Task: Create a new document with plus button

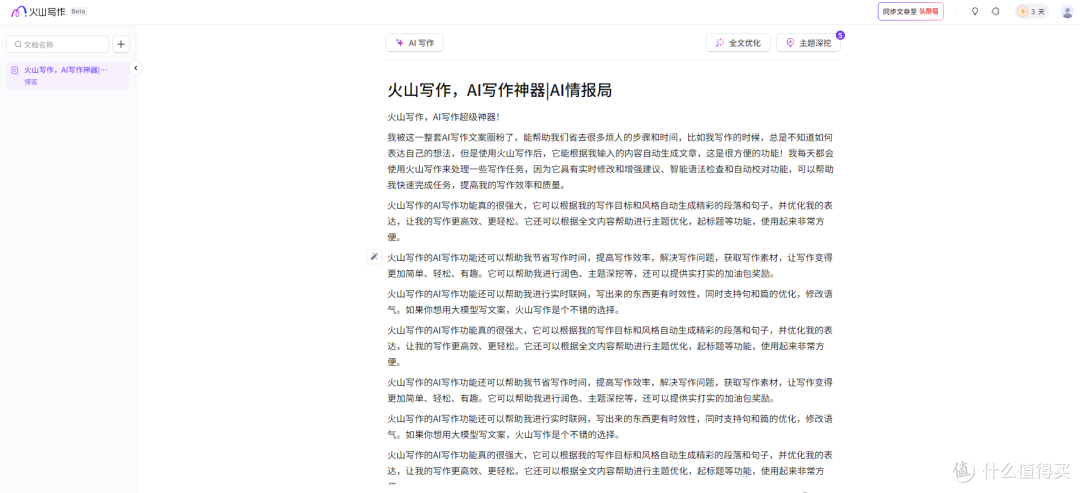Action: pos(121,44)
